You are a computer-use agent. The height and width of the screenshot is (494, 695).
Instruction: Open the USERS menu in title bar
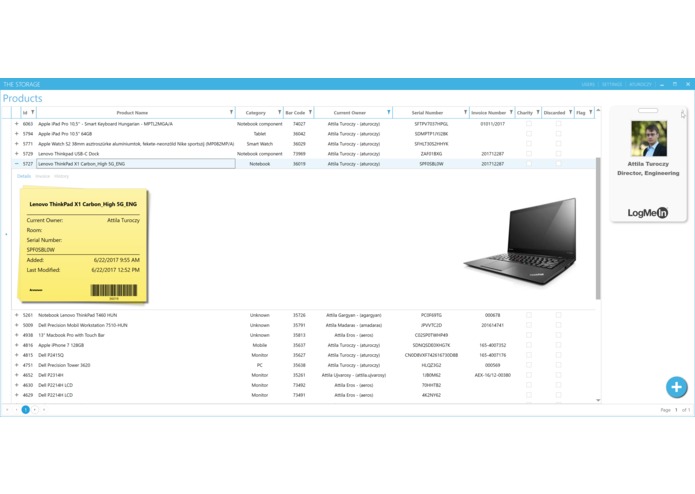click(588, 84)
